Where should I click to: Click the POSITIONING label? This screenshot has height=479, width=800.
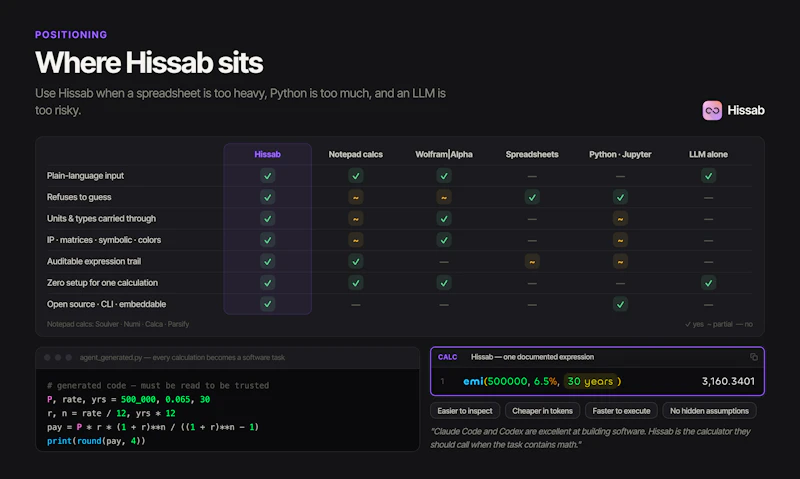[x=71, y=35]
